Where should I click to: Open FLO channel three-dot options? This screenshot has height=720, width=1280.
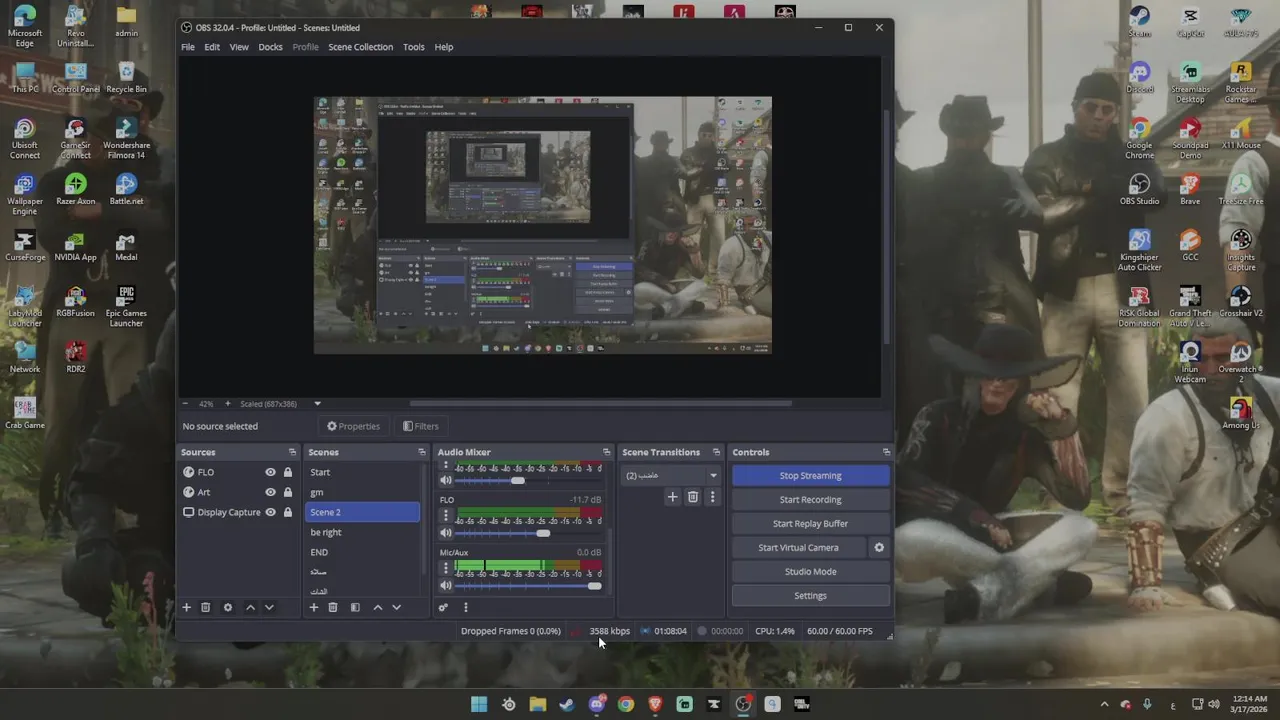446,516
